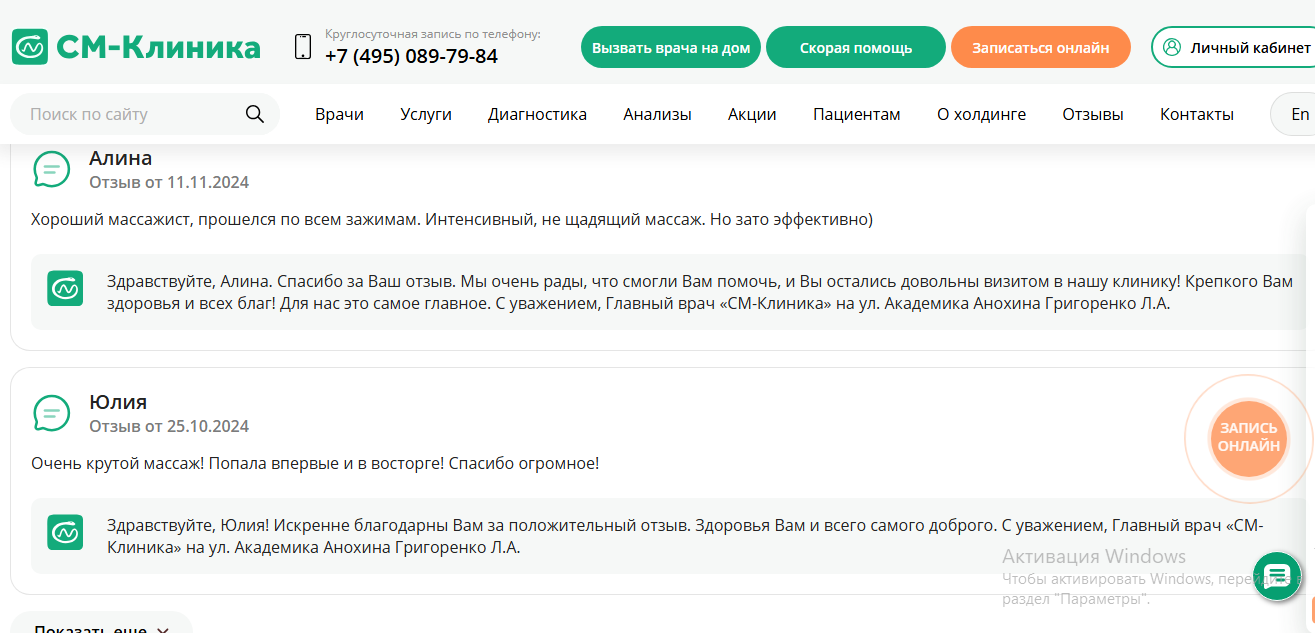The width and height of the screenshot is (1315, 633).
Task: Open the Услуги navigation dropdown
Action: point(425,113)
